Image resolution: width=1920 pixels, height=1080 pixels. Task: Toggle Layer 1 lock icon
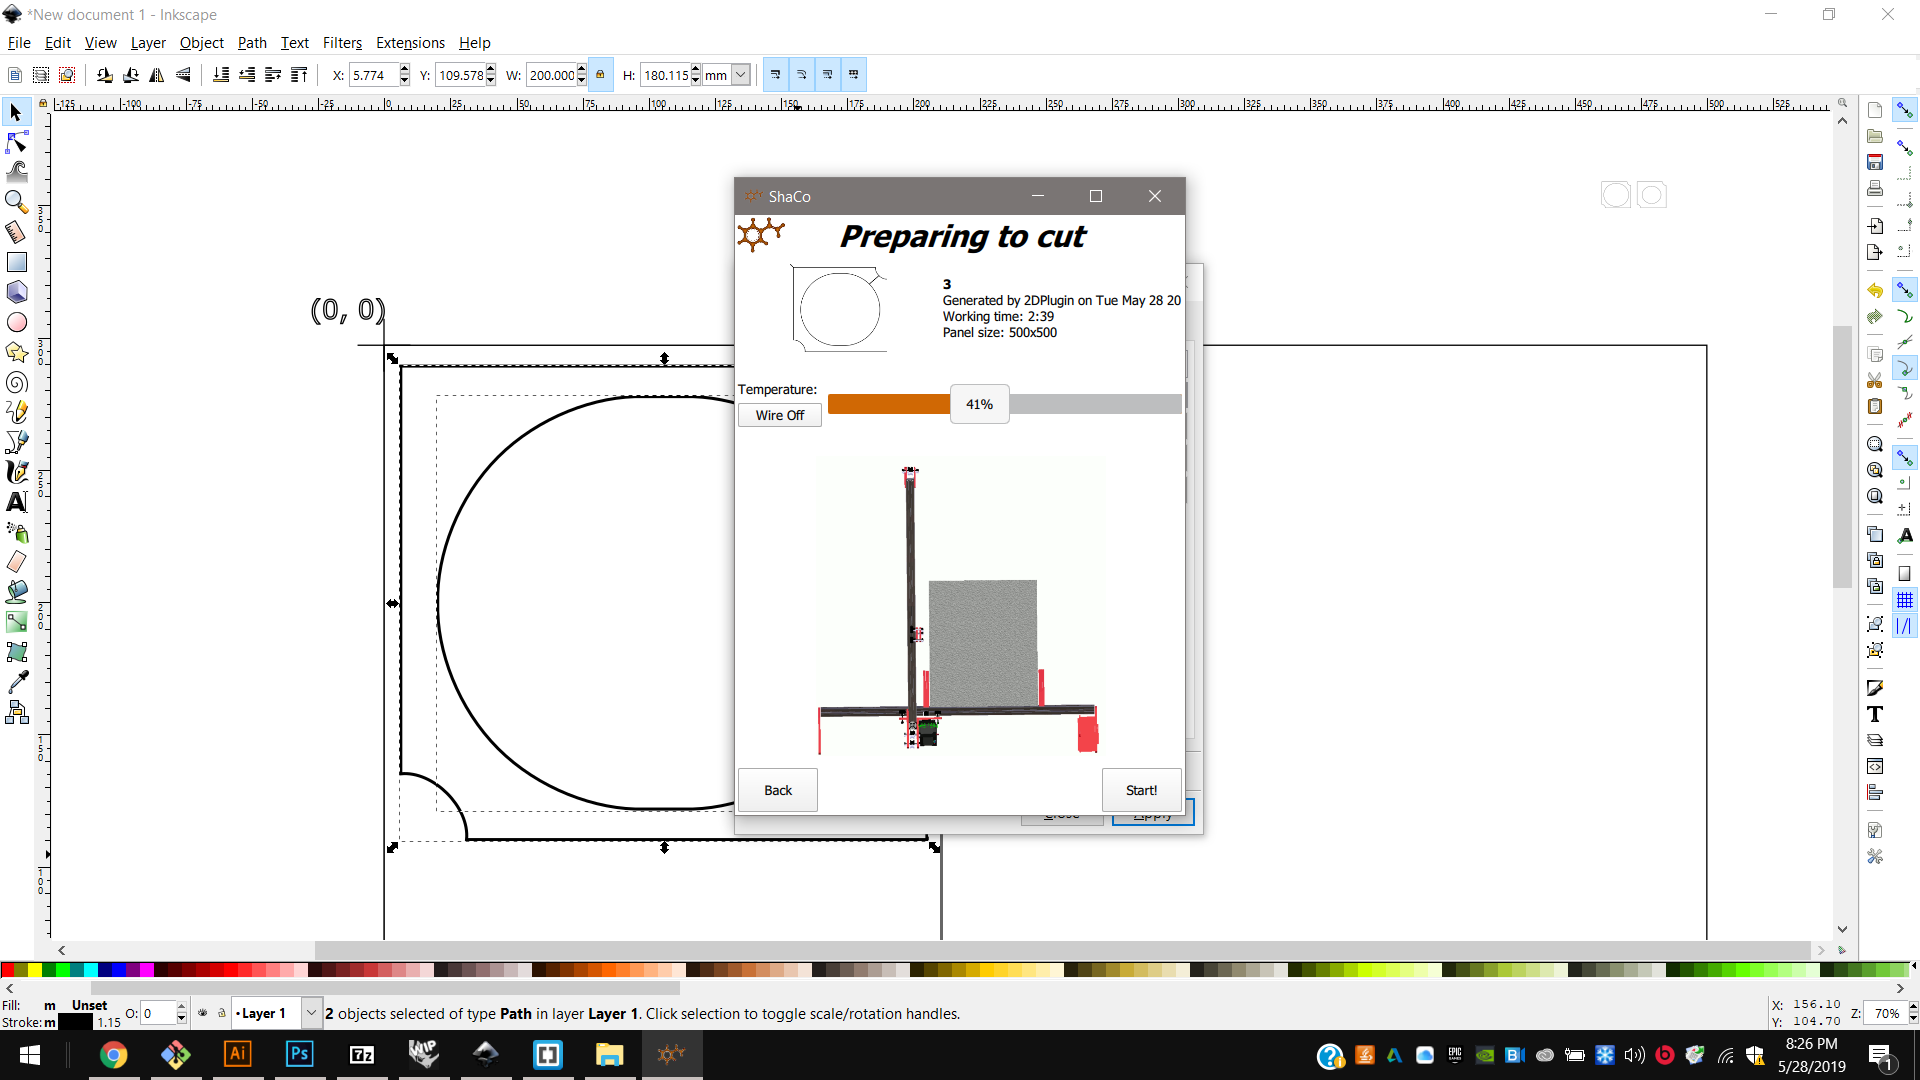pyautogui.click(x=222, y=1013)
